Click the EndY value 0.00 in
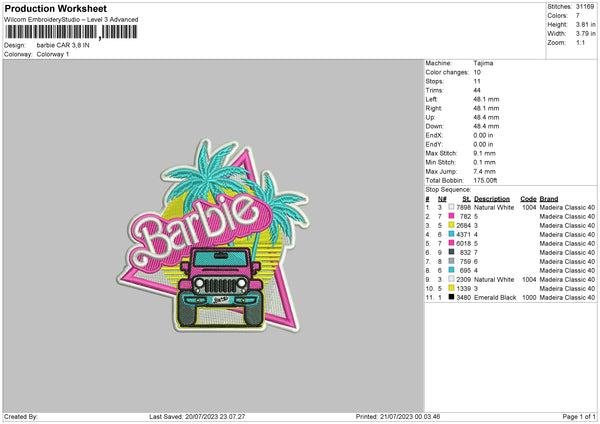Screen dimensions: 600x424 tap(483, 144)
